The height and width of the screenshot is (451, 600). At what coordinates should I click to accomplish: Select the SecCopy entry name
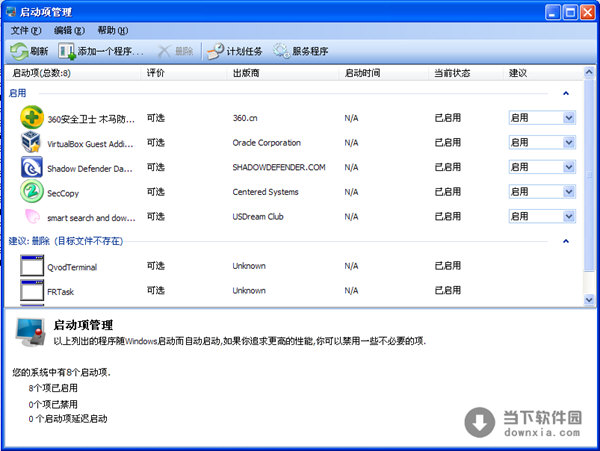(x=63, y=194)
